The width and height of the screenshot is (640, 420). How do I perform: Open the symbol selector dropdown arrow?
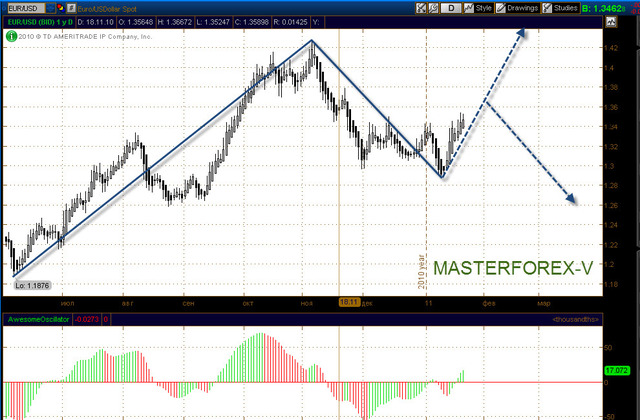pos(51,8)
